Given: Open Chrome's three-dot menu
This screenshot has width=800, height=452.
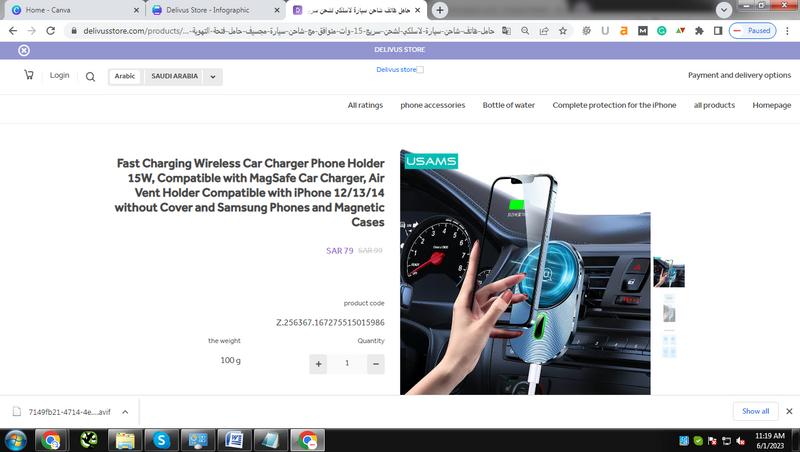Looking at the screenshot, I should tap(787, 31).
